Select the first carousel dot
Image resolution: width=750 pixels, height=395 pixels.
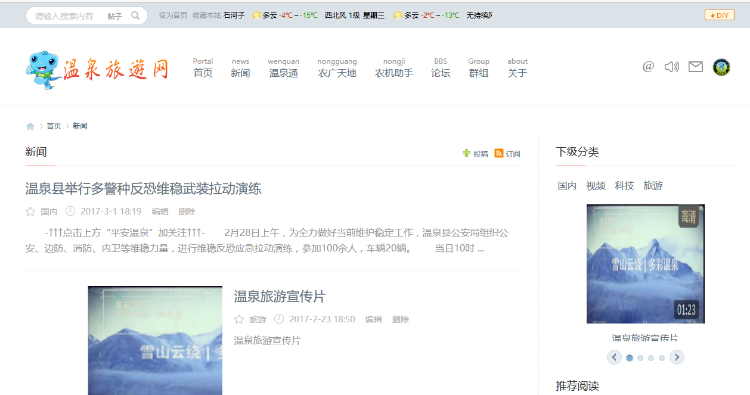[629, 358]
